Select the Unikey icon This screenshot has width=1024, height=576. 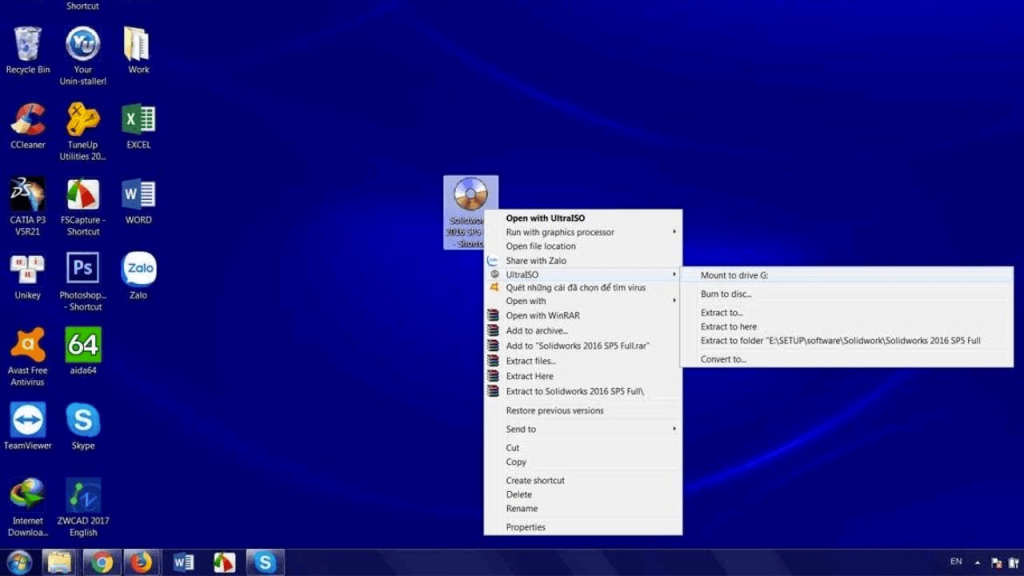pos(27,268)
